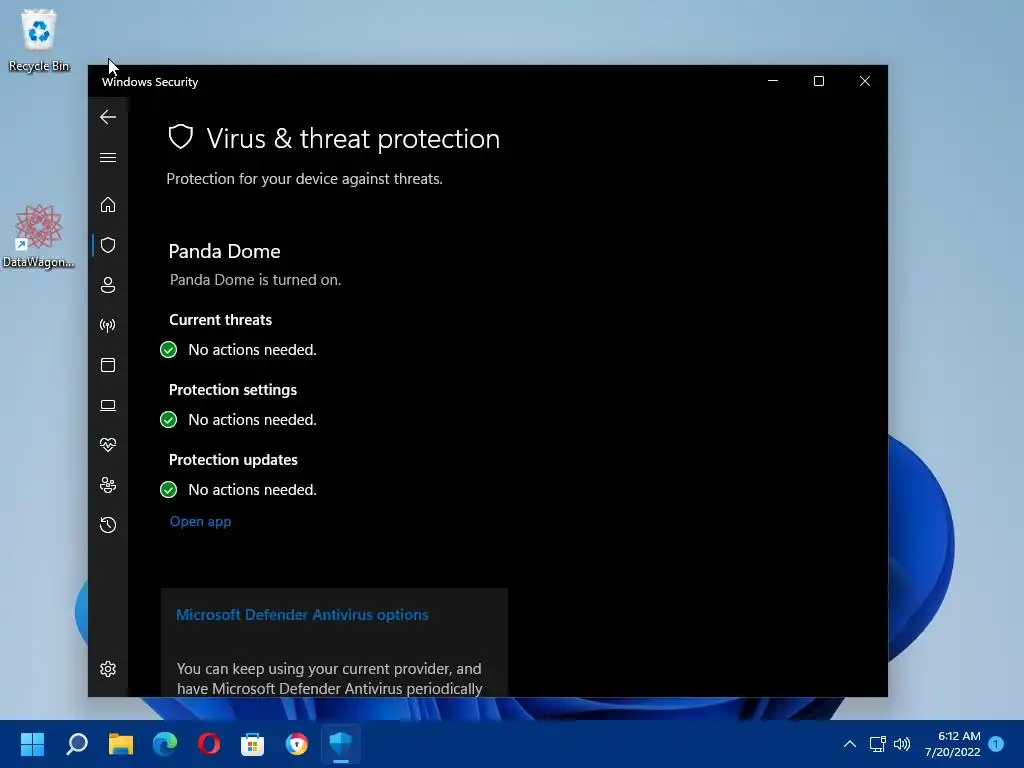
Task: Launch Opera browser from taskbar
Action: click(x=209, y=744)
